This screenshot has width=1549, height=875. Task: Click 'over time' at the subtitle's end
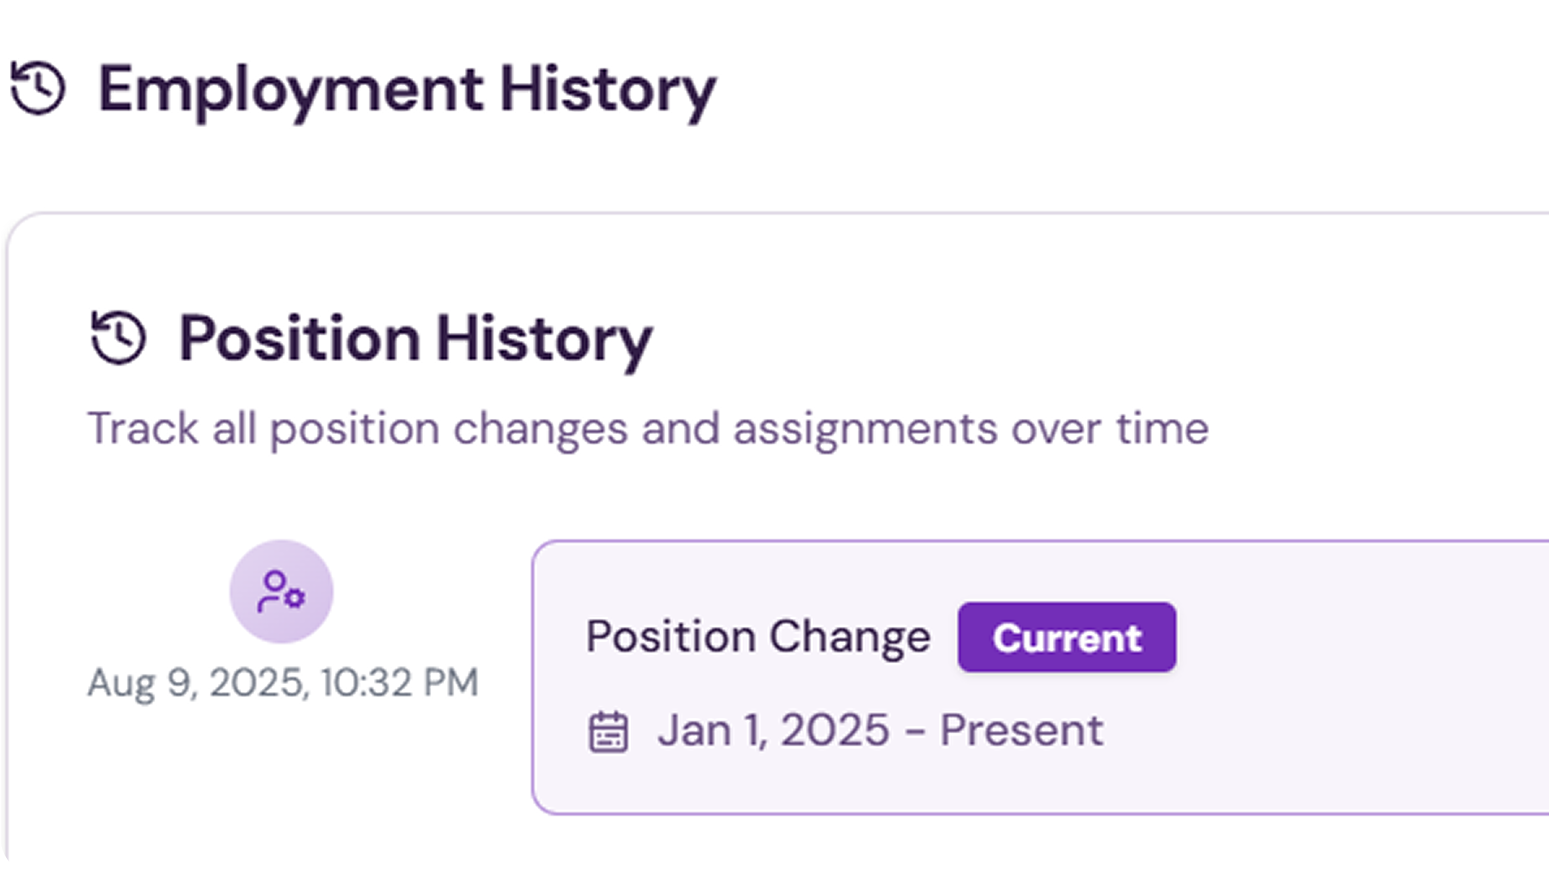click(1109, 429)
